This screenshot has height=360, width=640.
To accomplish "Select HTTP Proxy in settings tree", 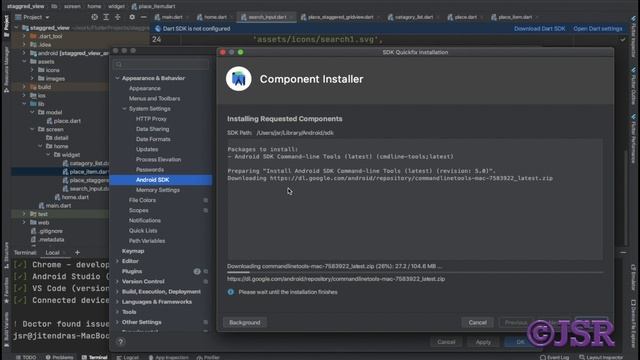I will (x=151, y=119).
